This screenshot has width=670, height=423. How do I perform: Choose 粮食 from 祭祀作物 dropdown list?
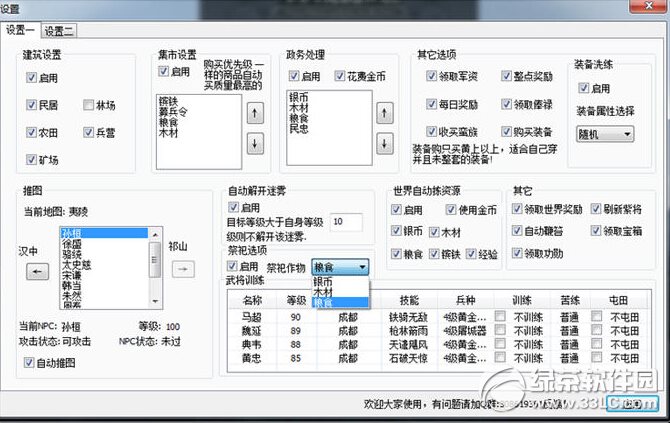tap(341, 303)
